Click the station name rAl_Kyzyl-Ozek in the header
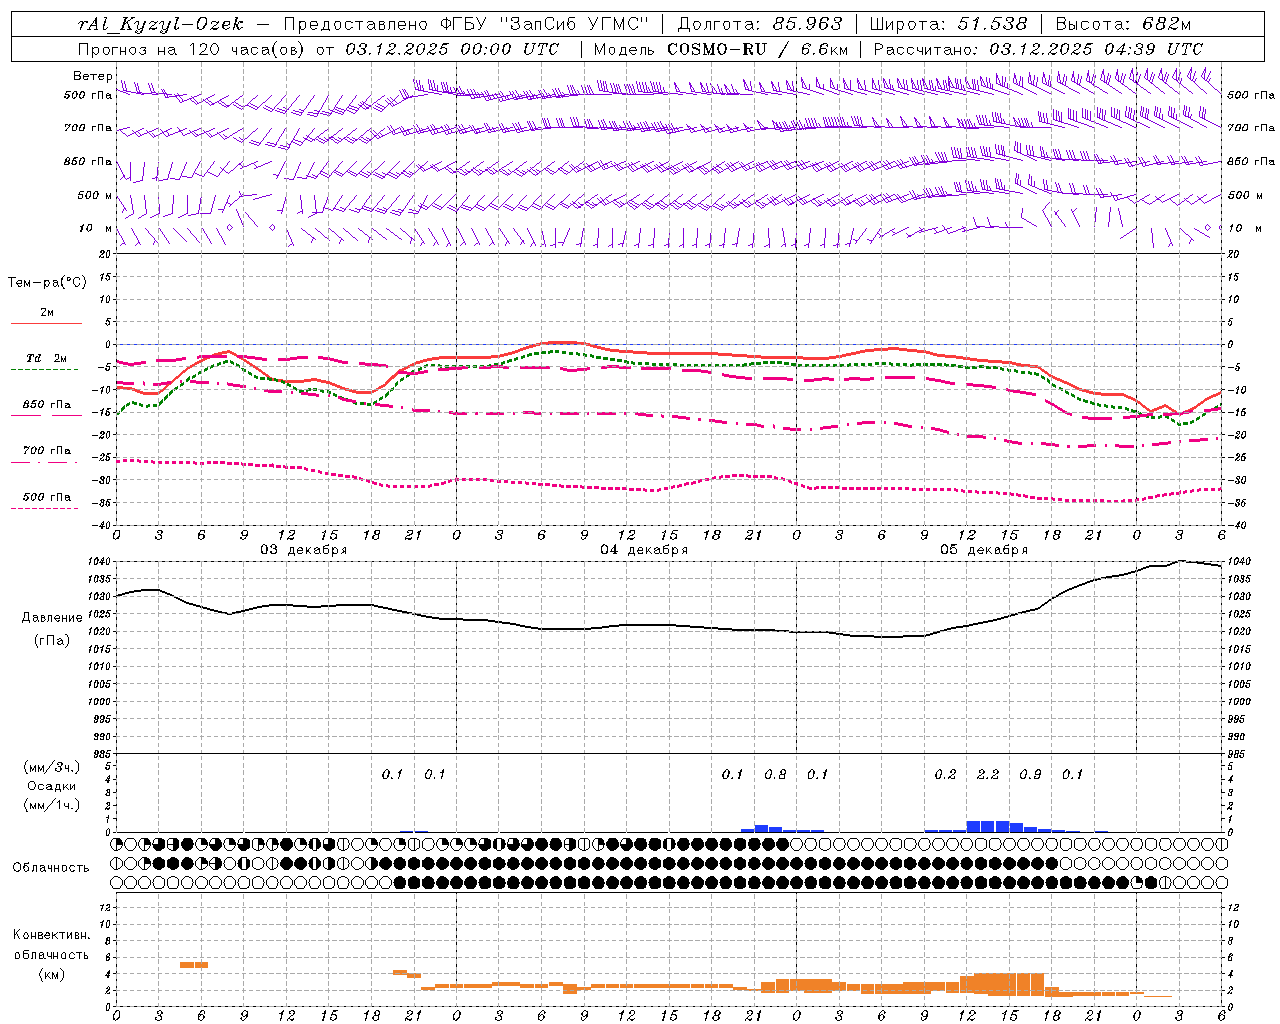 (x=160, y=24)
